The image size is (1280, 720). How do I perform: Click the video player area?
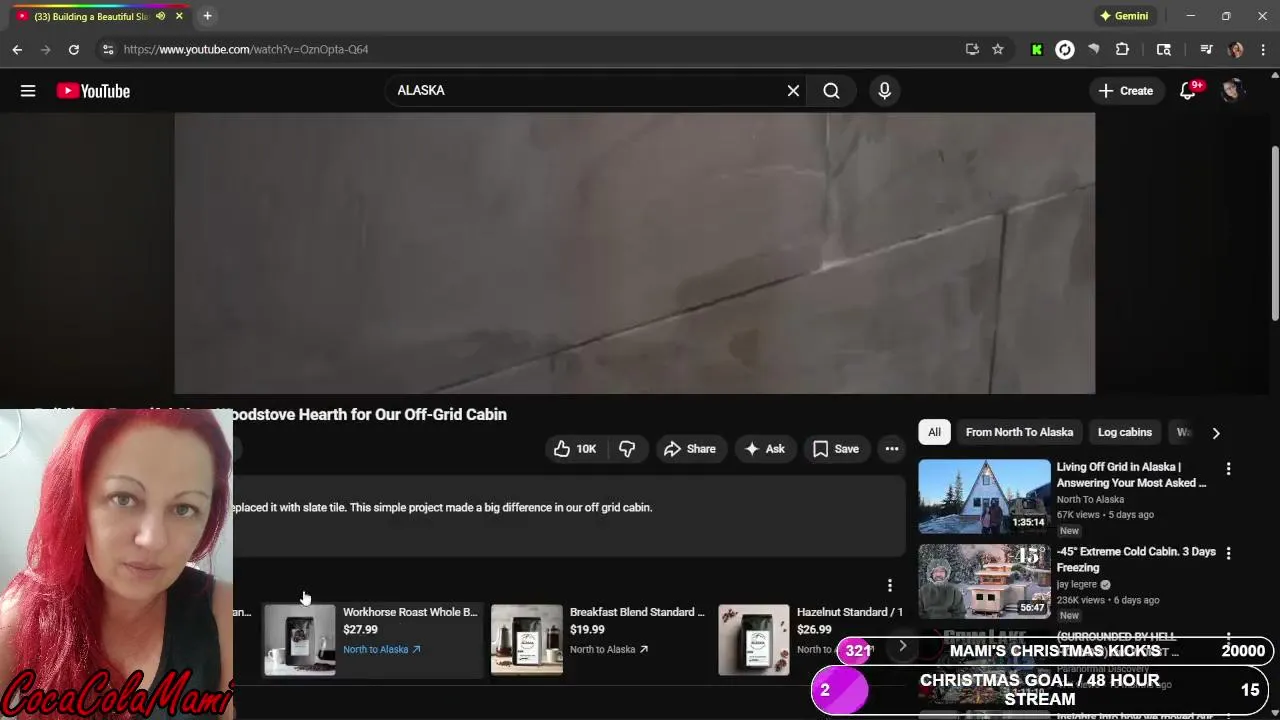(635, 253)
